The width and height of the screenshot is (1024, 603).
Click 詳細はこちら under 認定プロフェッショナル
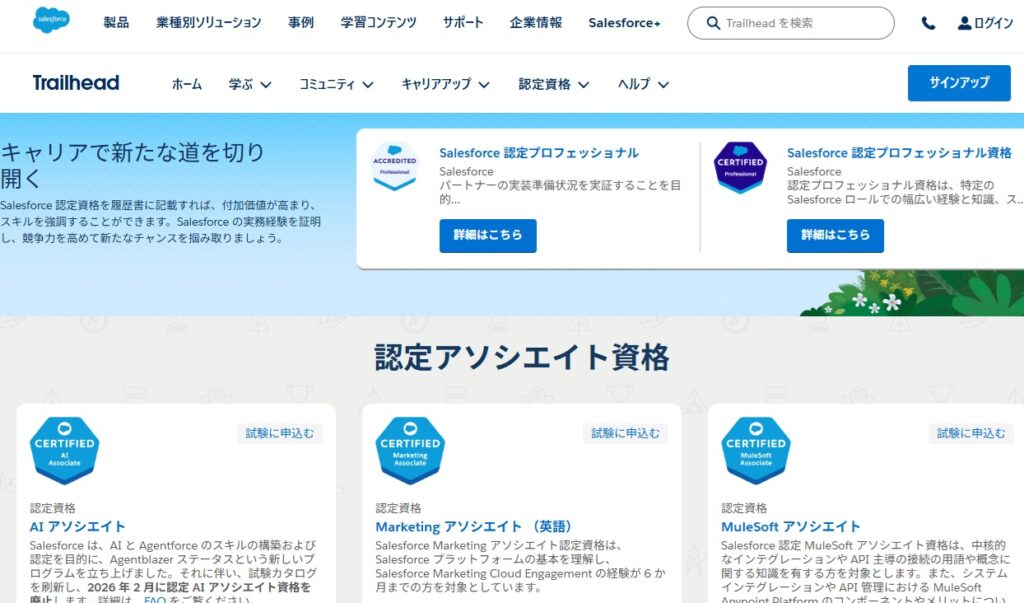point(488,235)
